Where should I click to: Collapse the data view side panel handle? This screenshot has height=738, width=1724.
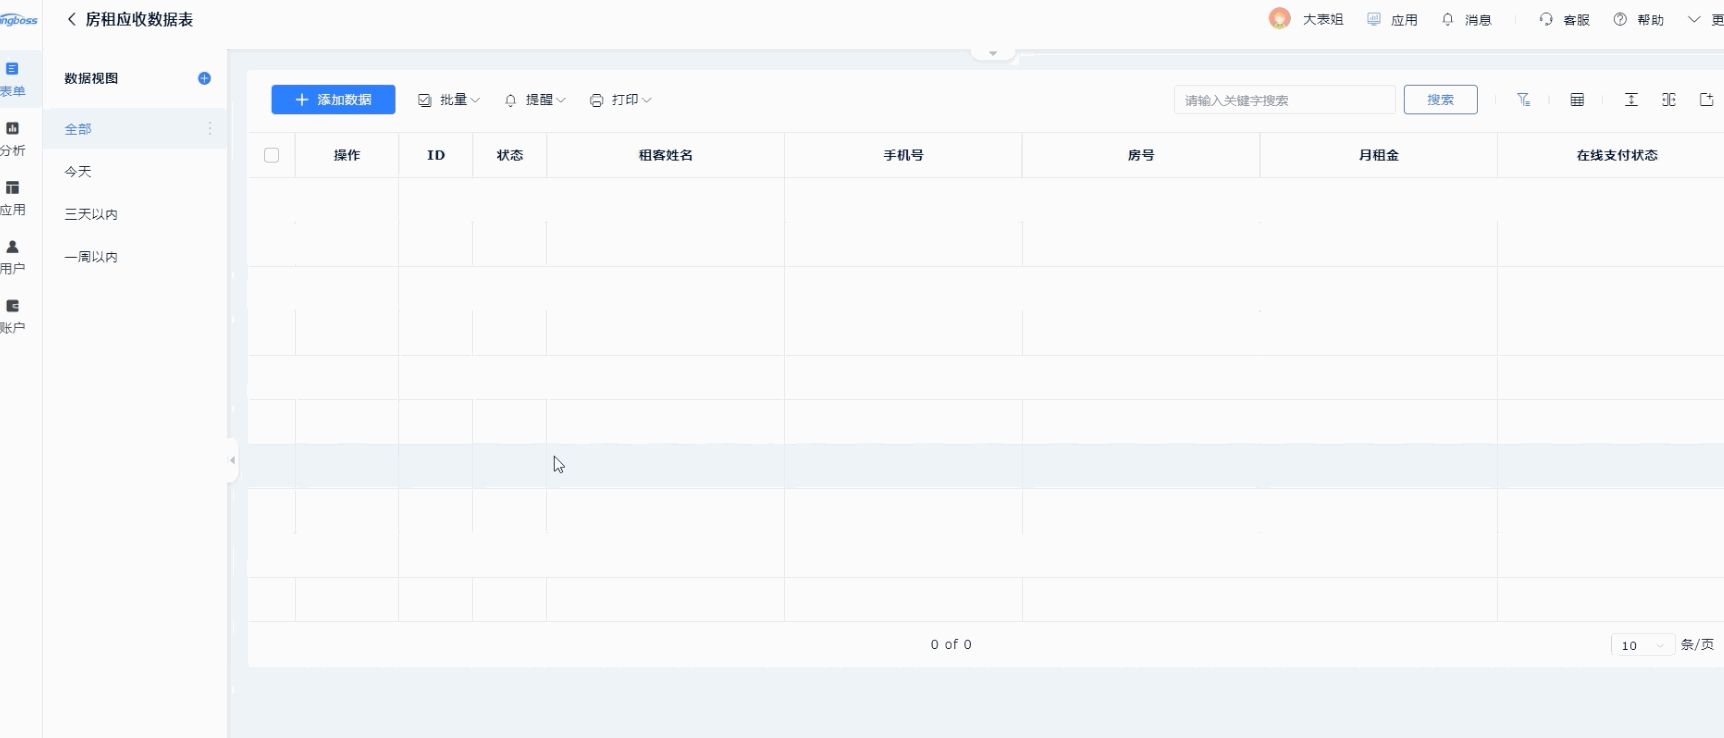[232, 460]
